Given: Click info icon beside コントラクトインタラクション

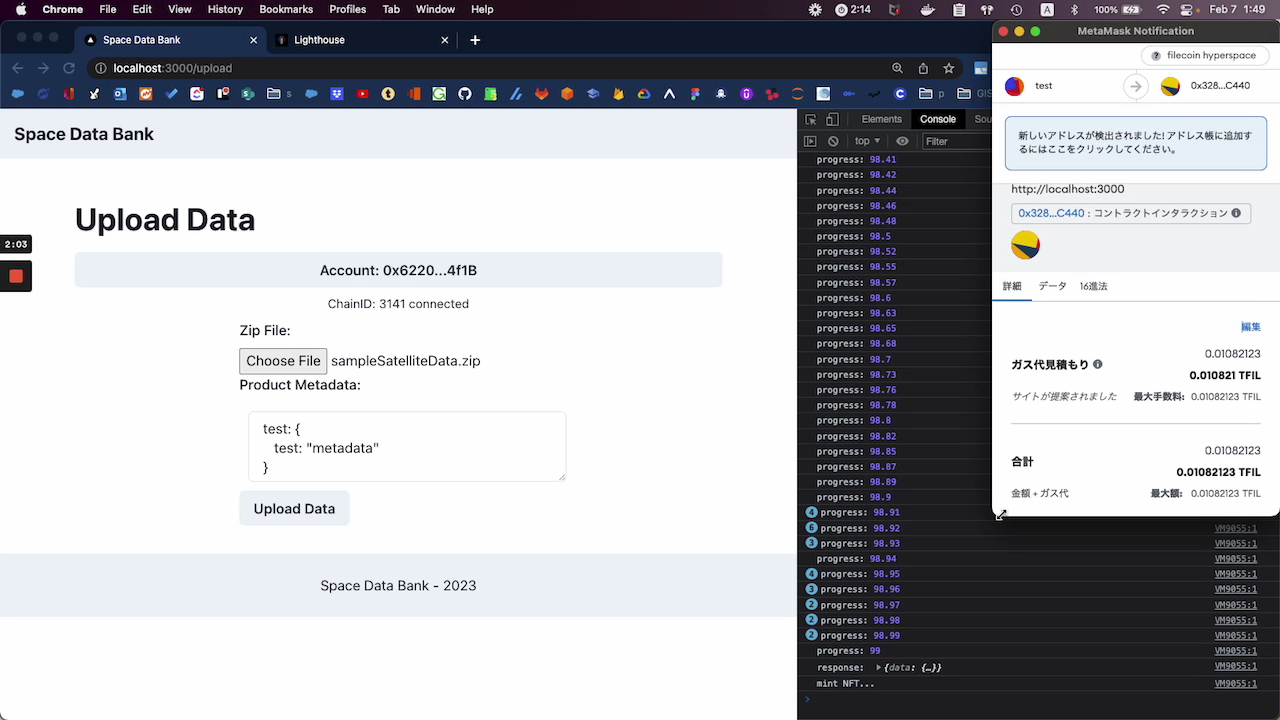Looking at the screenshot, I should [x=1236, y=213].
